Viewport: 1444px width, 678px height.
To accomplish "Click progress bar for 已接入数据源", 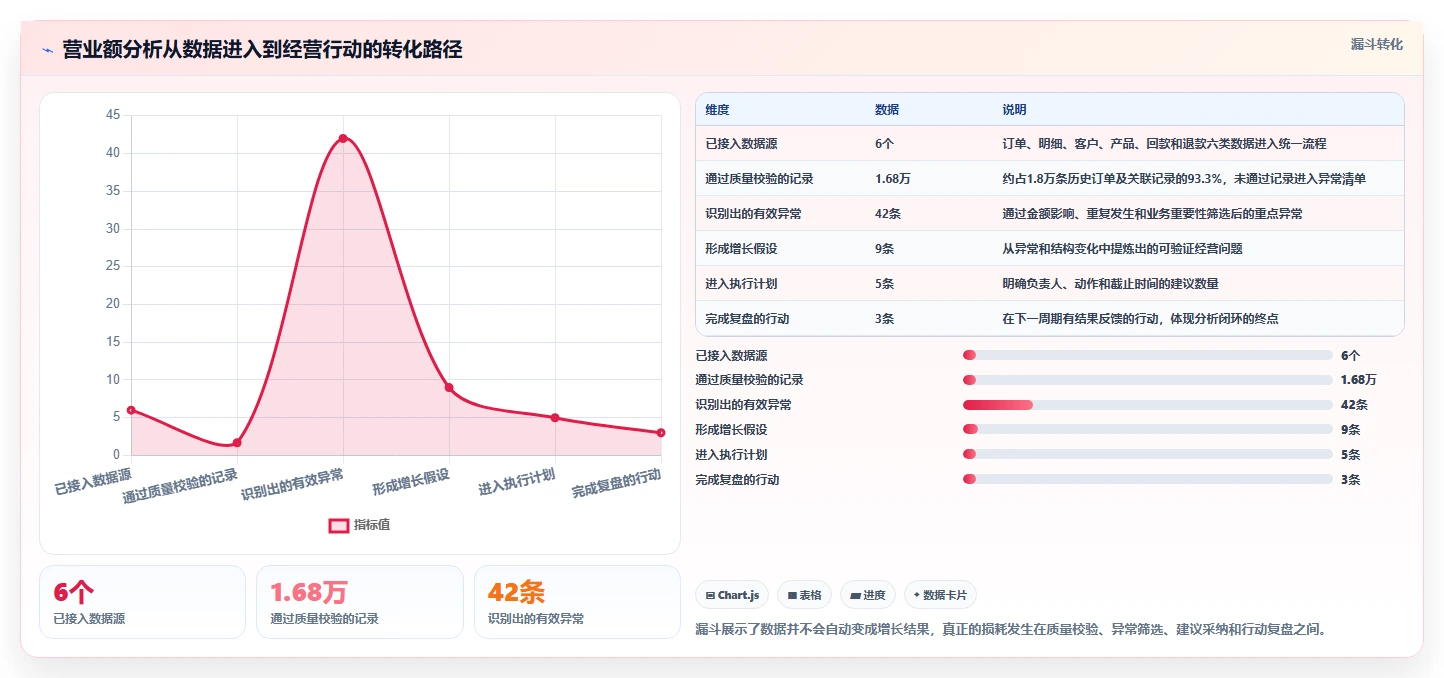I will coord(1148,355).
